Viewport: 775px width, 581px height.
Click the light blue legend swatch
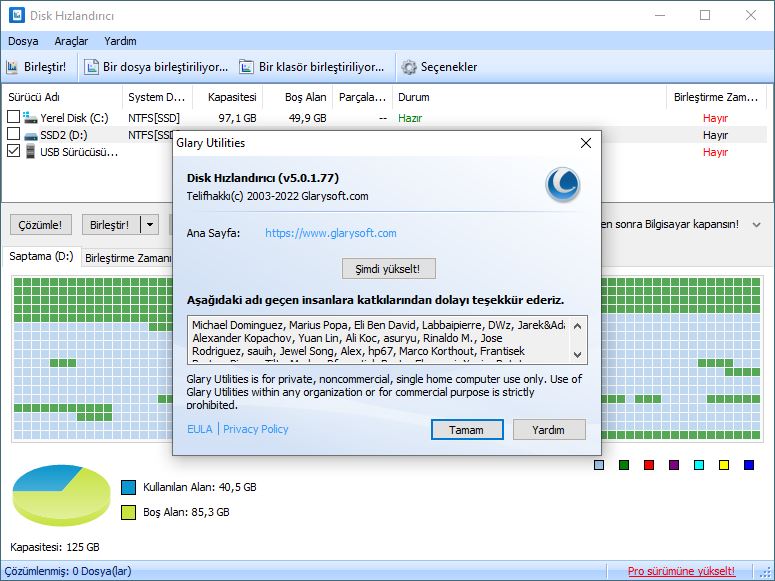coord(599,465)
